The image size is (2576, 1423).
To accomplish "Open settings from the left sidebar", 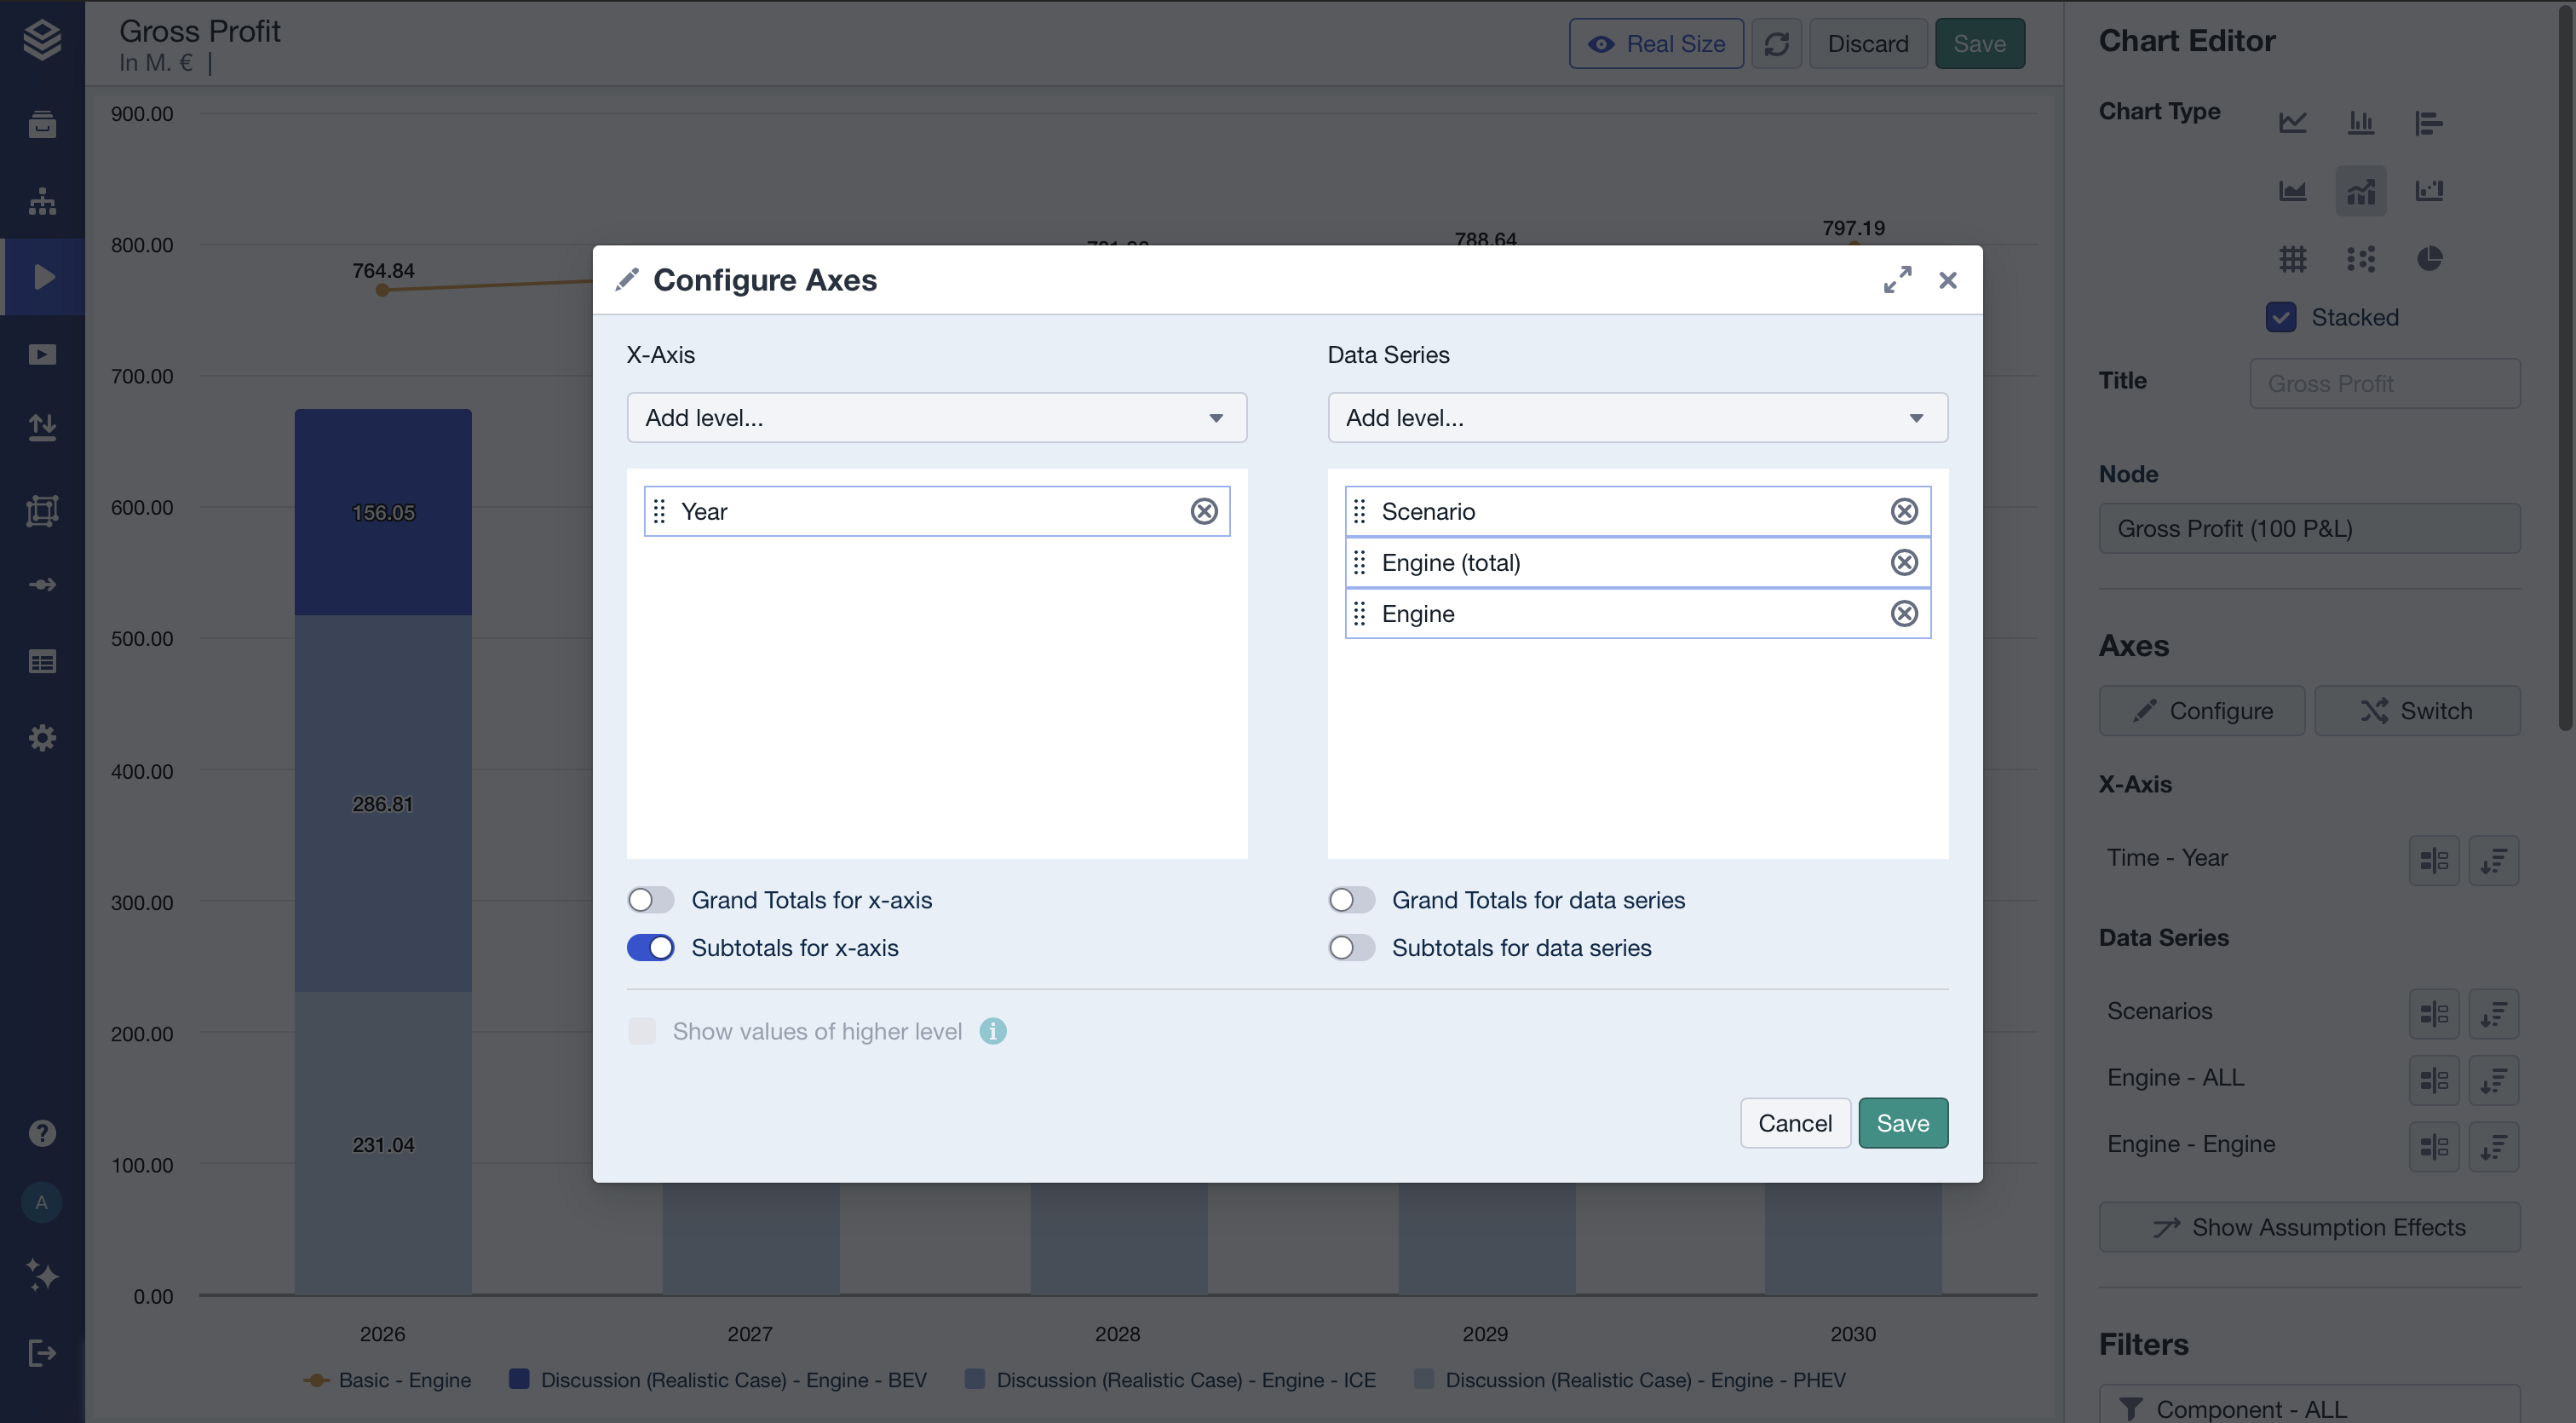I will 42,737.
